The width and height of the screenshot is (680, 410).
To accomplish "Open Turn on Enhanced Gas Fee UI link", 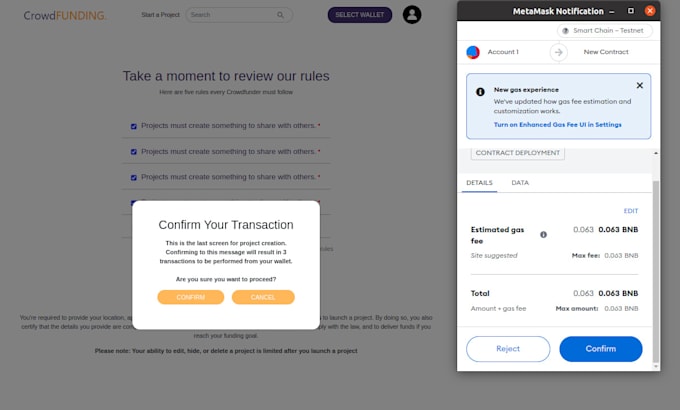I will (557, 125).
